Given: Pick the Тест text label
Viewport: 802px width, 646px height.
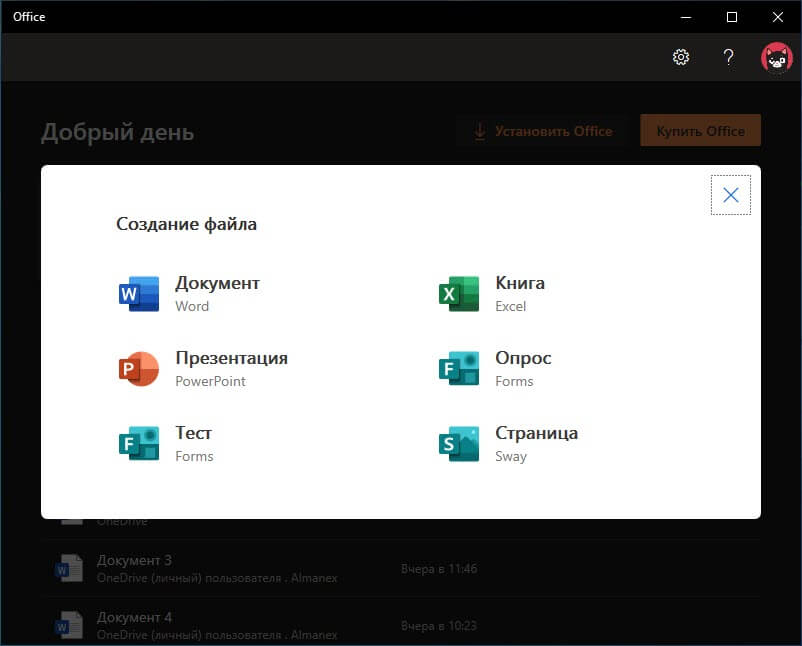Looking at the screenshot, I should click(x=194, y=433).
